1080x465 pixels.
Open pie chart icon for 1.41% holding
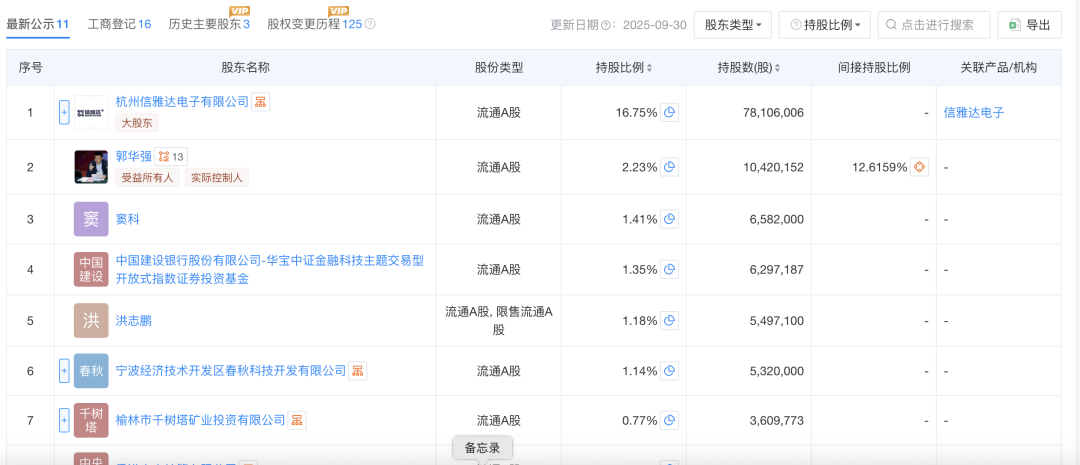click(x=669, y=219)
